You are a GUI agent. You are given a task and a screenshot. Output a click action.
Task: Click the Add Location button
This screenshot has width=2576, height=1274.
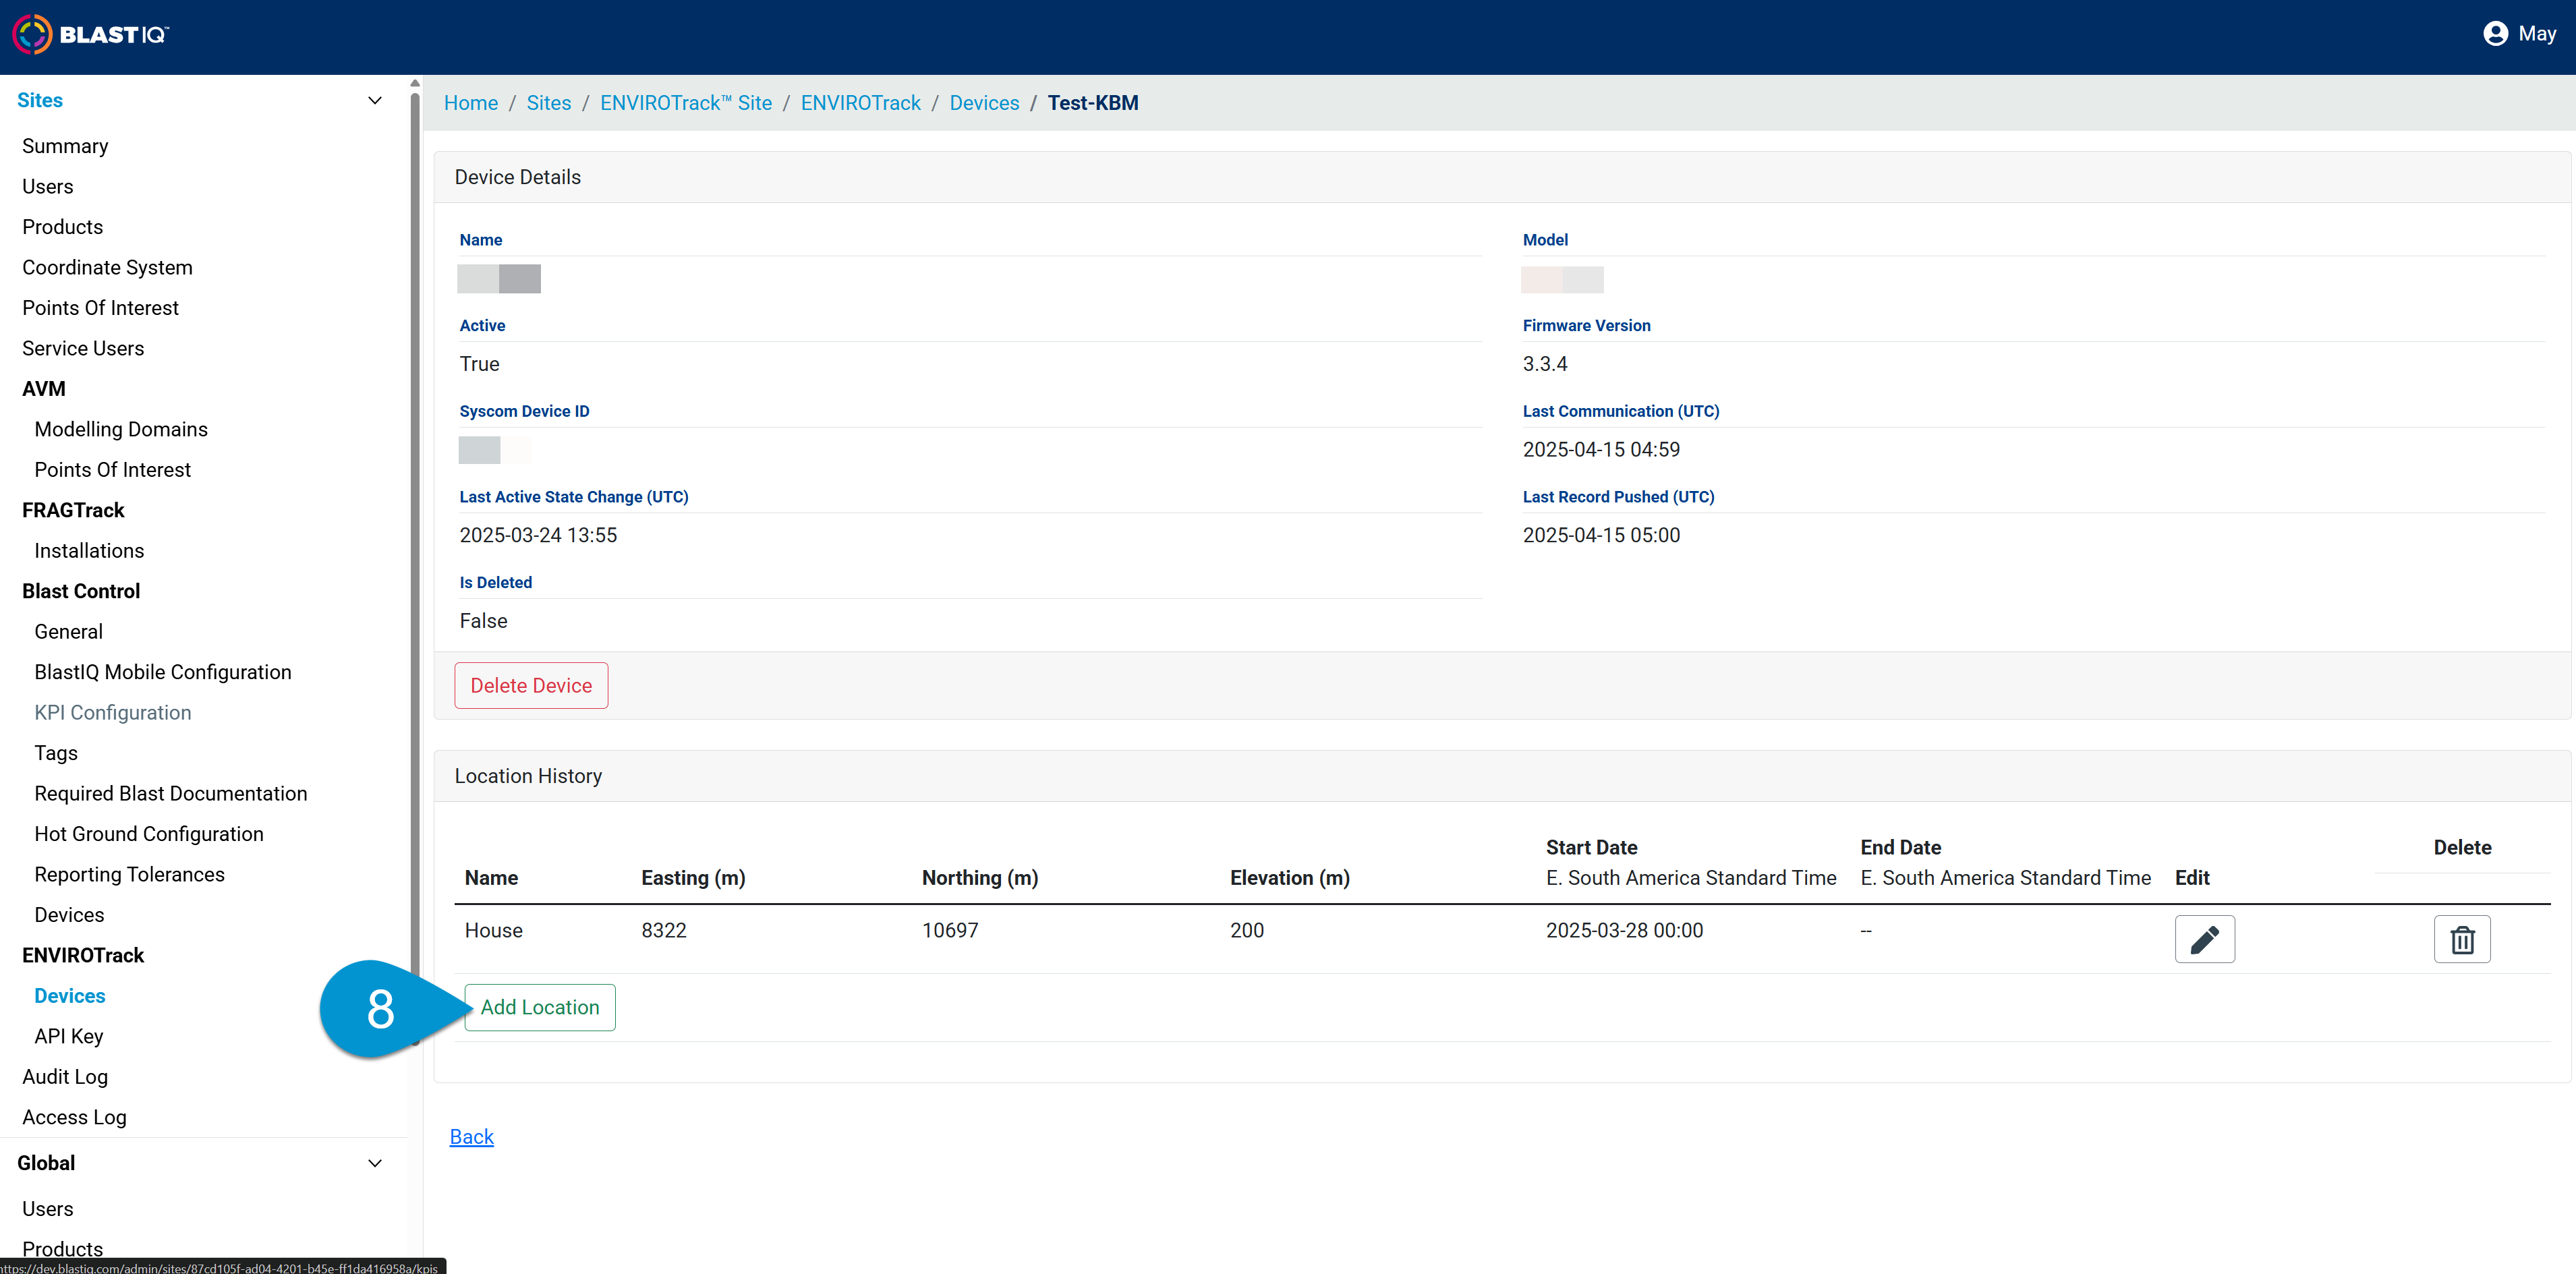[540, 1008]
